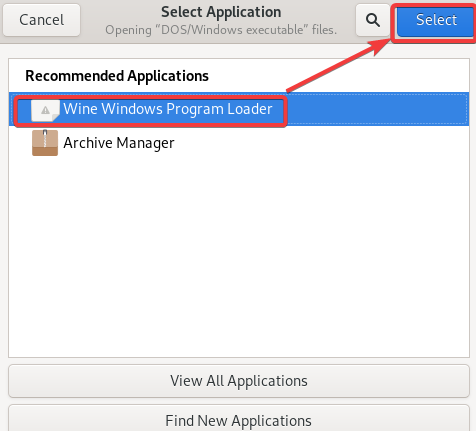Click the search magnifier icon
The height and width of the screenshot is (431, 476).
coord(372,20)
